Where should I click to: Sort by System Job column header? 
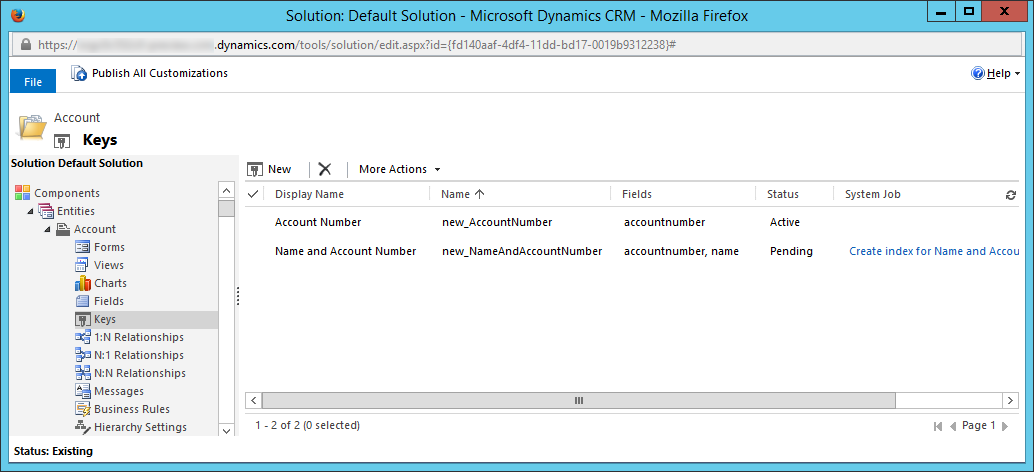pos(873,194)
